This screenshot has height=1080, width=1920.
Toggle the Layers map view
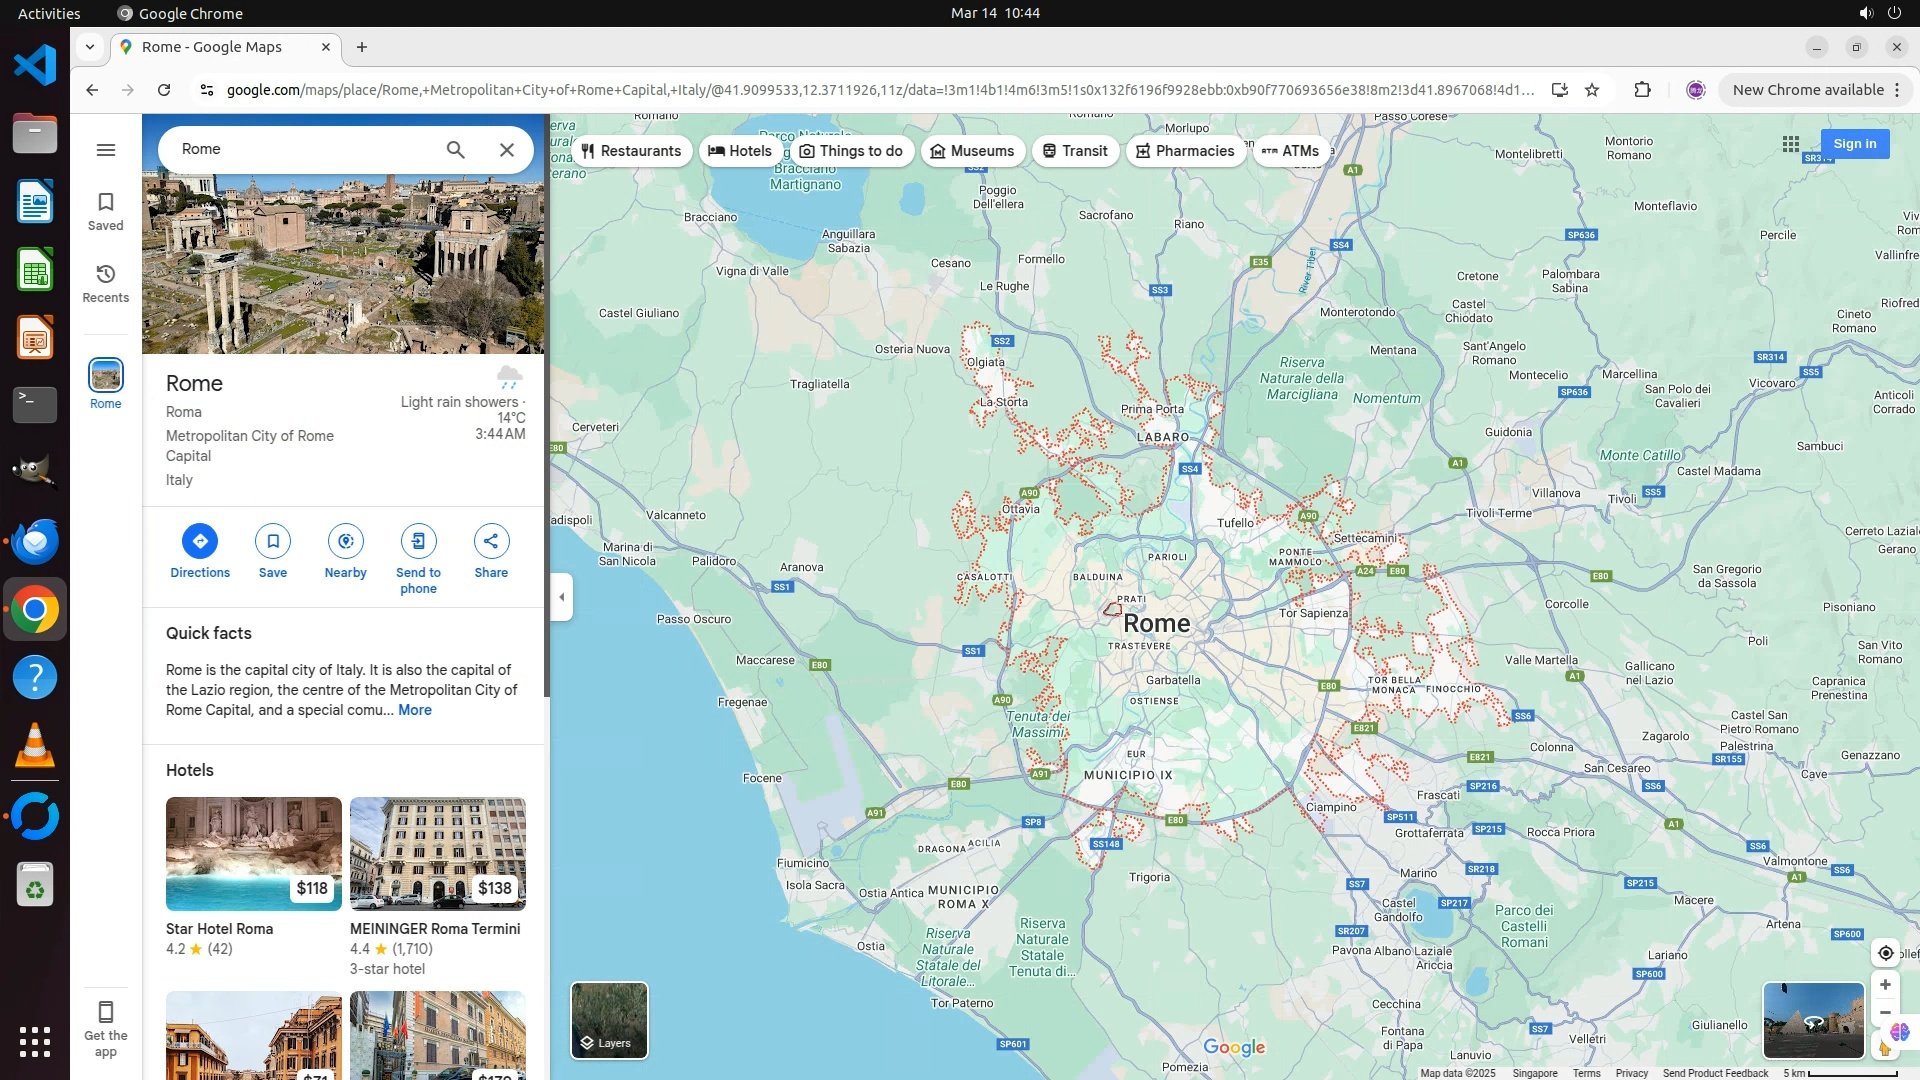coord(609,1020)
